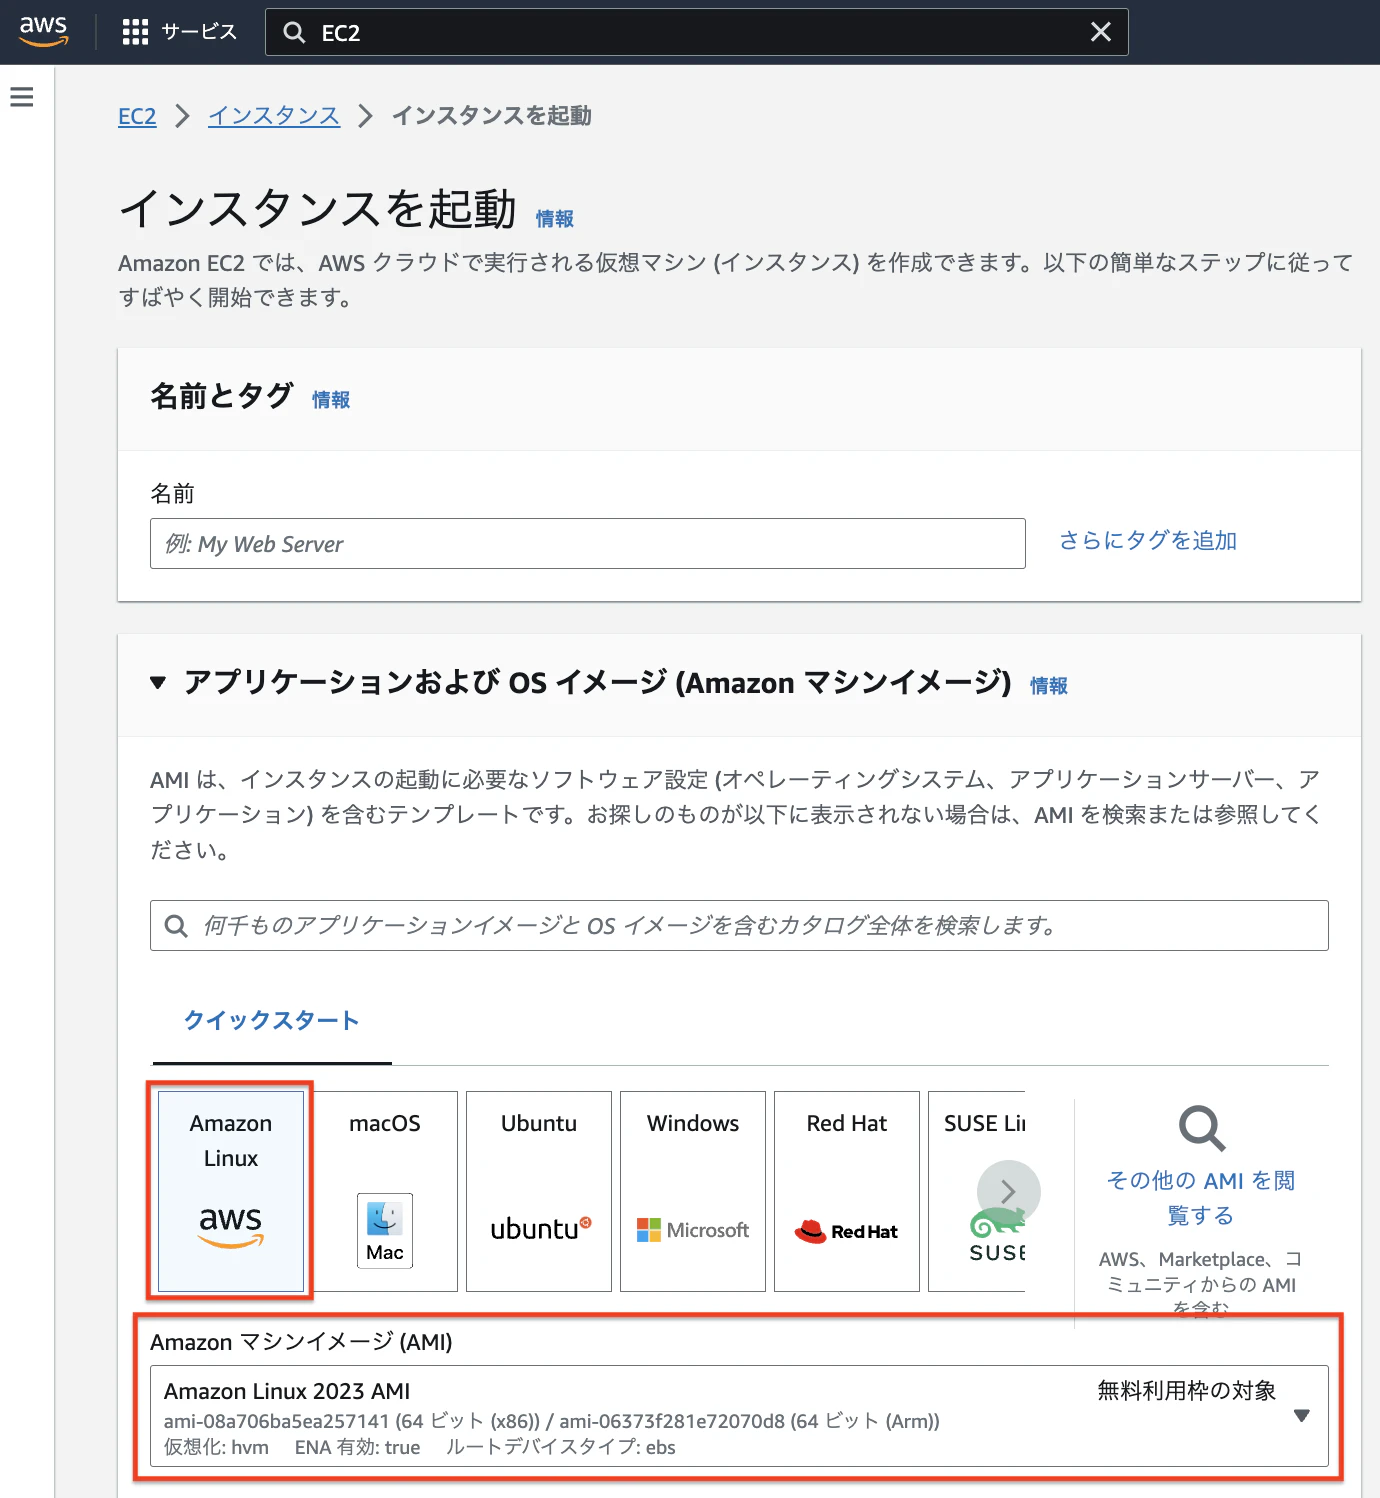Click the top search field containing EC2

click(696, 32)
